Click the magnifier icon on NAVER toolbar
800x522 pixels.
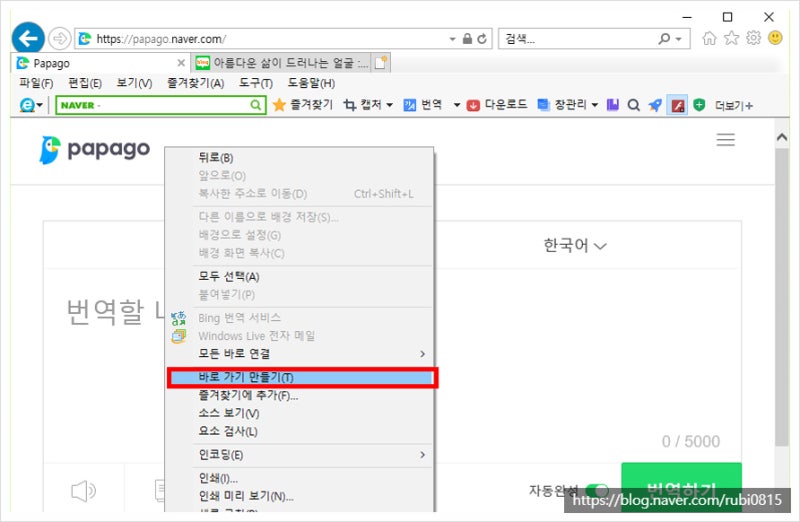634,105
